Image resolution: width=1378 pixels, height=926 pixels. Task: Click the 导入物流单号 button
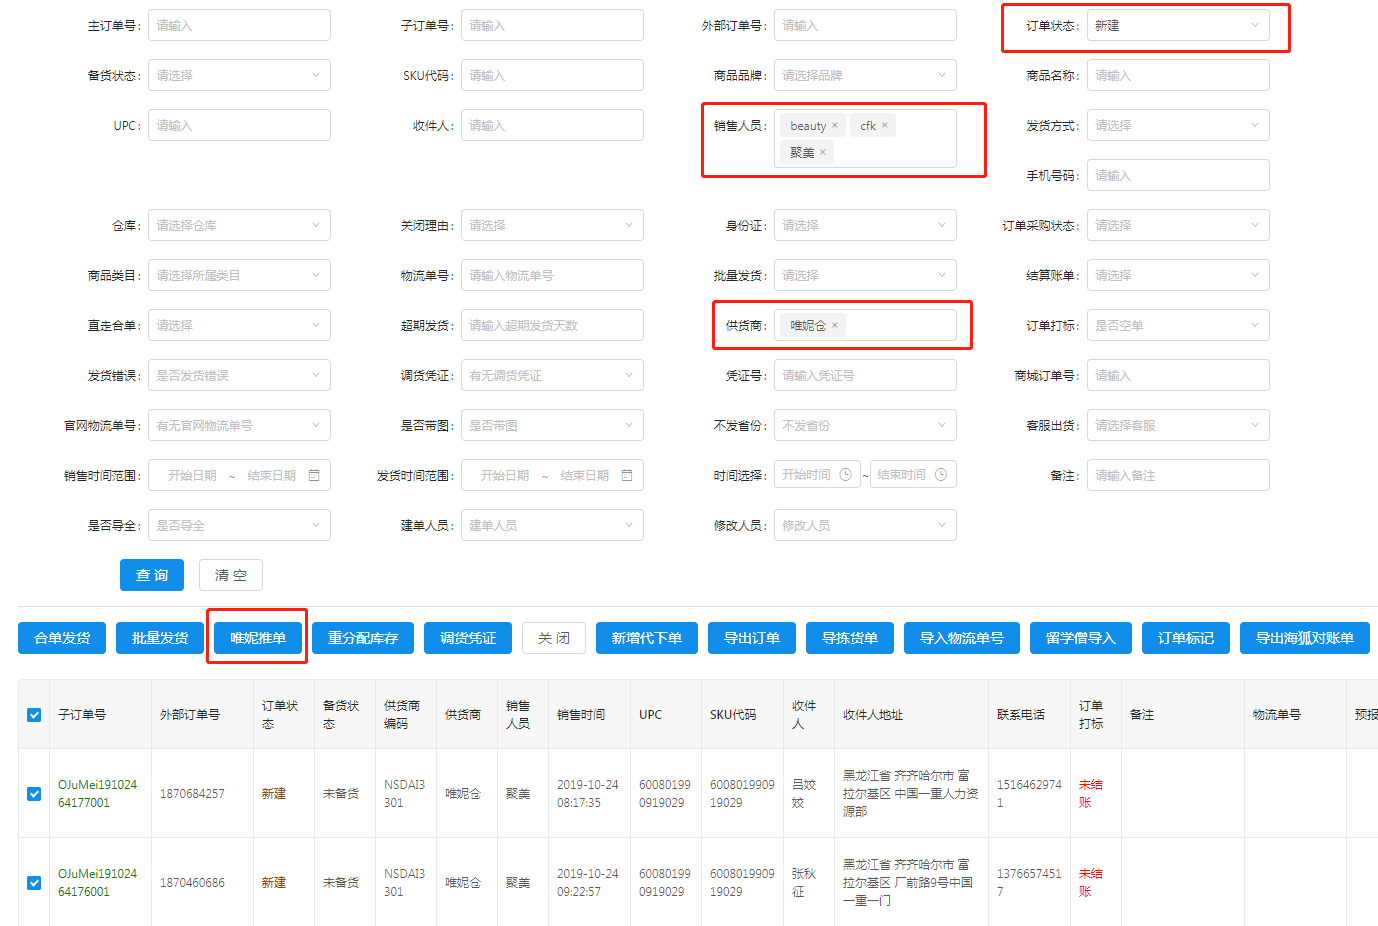[x=962, y=638]
